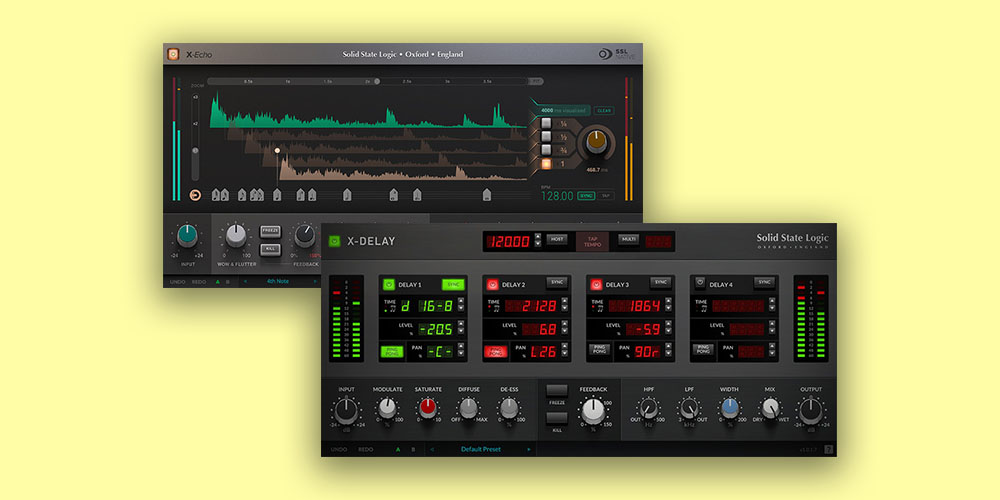Enable the Delay 4 power icon
The image size is (1000, 500).
coord(700,284)
